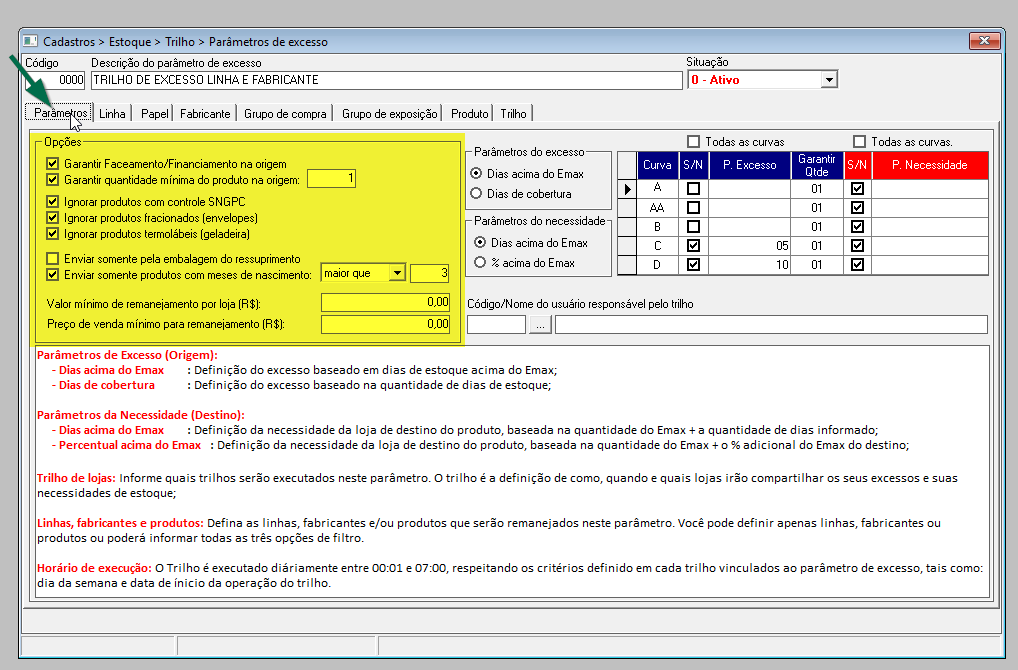
Task: Click the Garantir Qtde 01 cell for curve A
Action: (817, 189)
